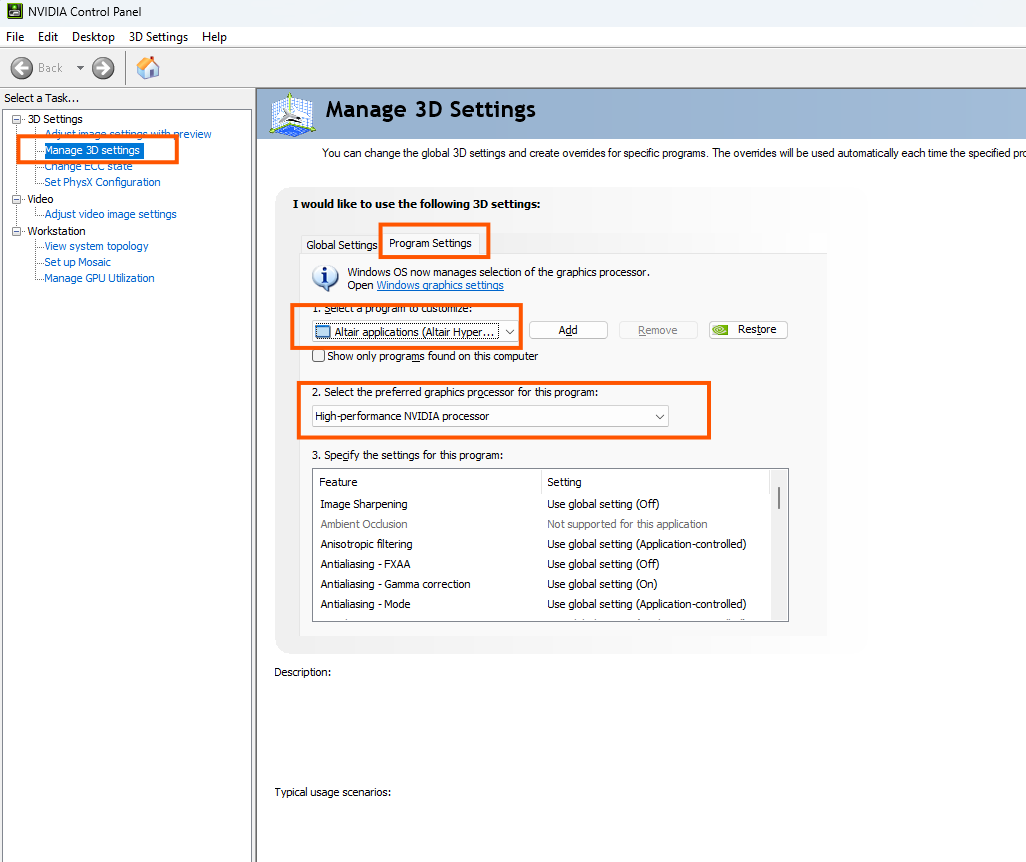Viewport: 1026px width, 862px height.
Task: Click the Back arrow button
Action: (22, 67)
